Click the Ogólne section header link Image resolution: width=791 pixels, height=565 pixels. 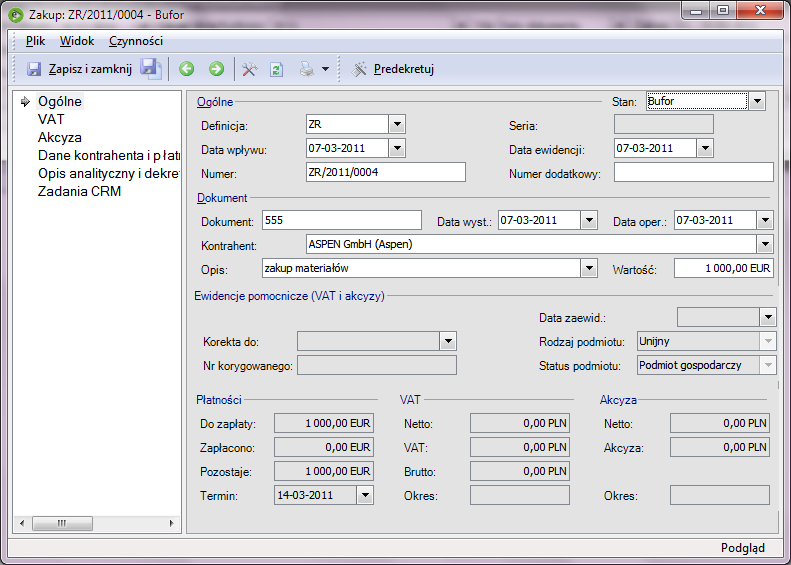pos(215,102)
